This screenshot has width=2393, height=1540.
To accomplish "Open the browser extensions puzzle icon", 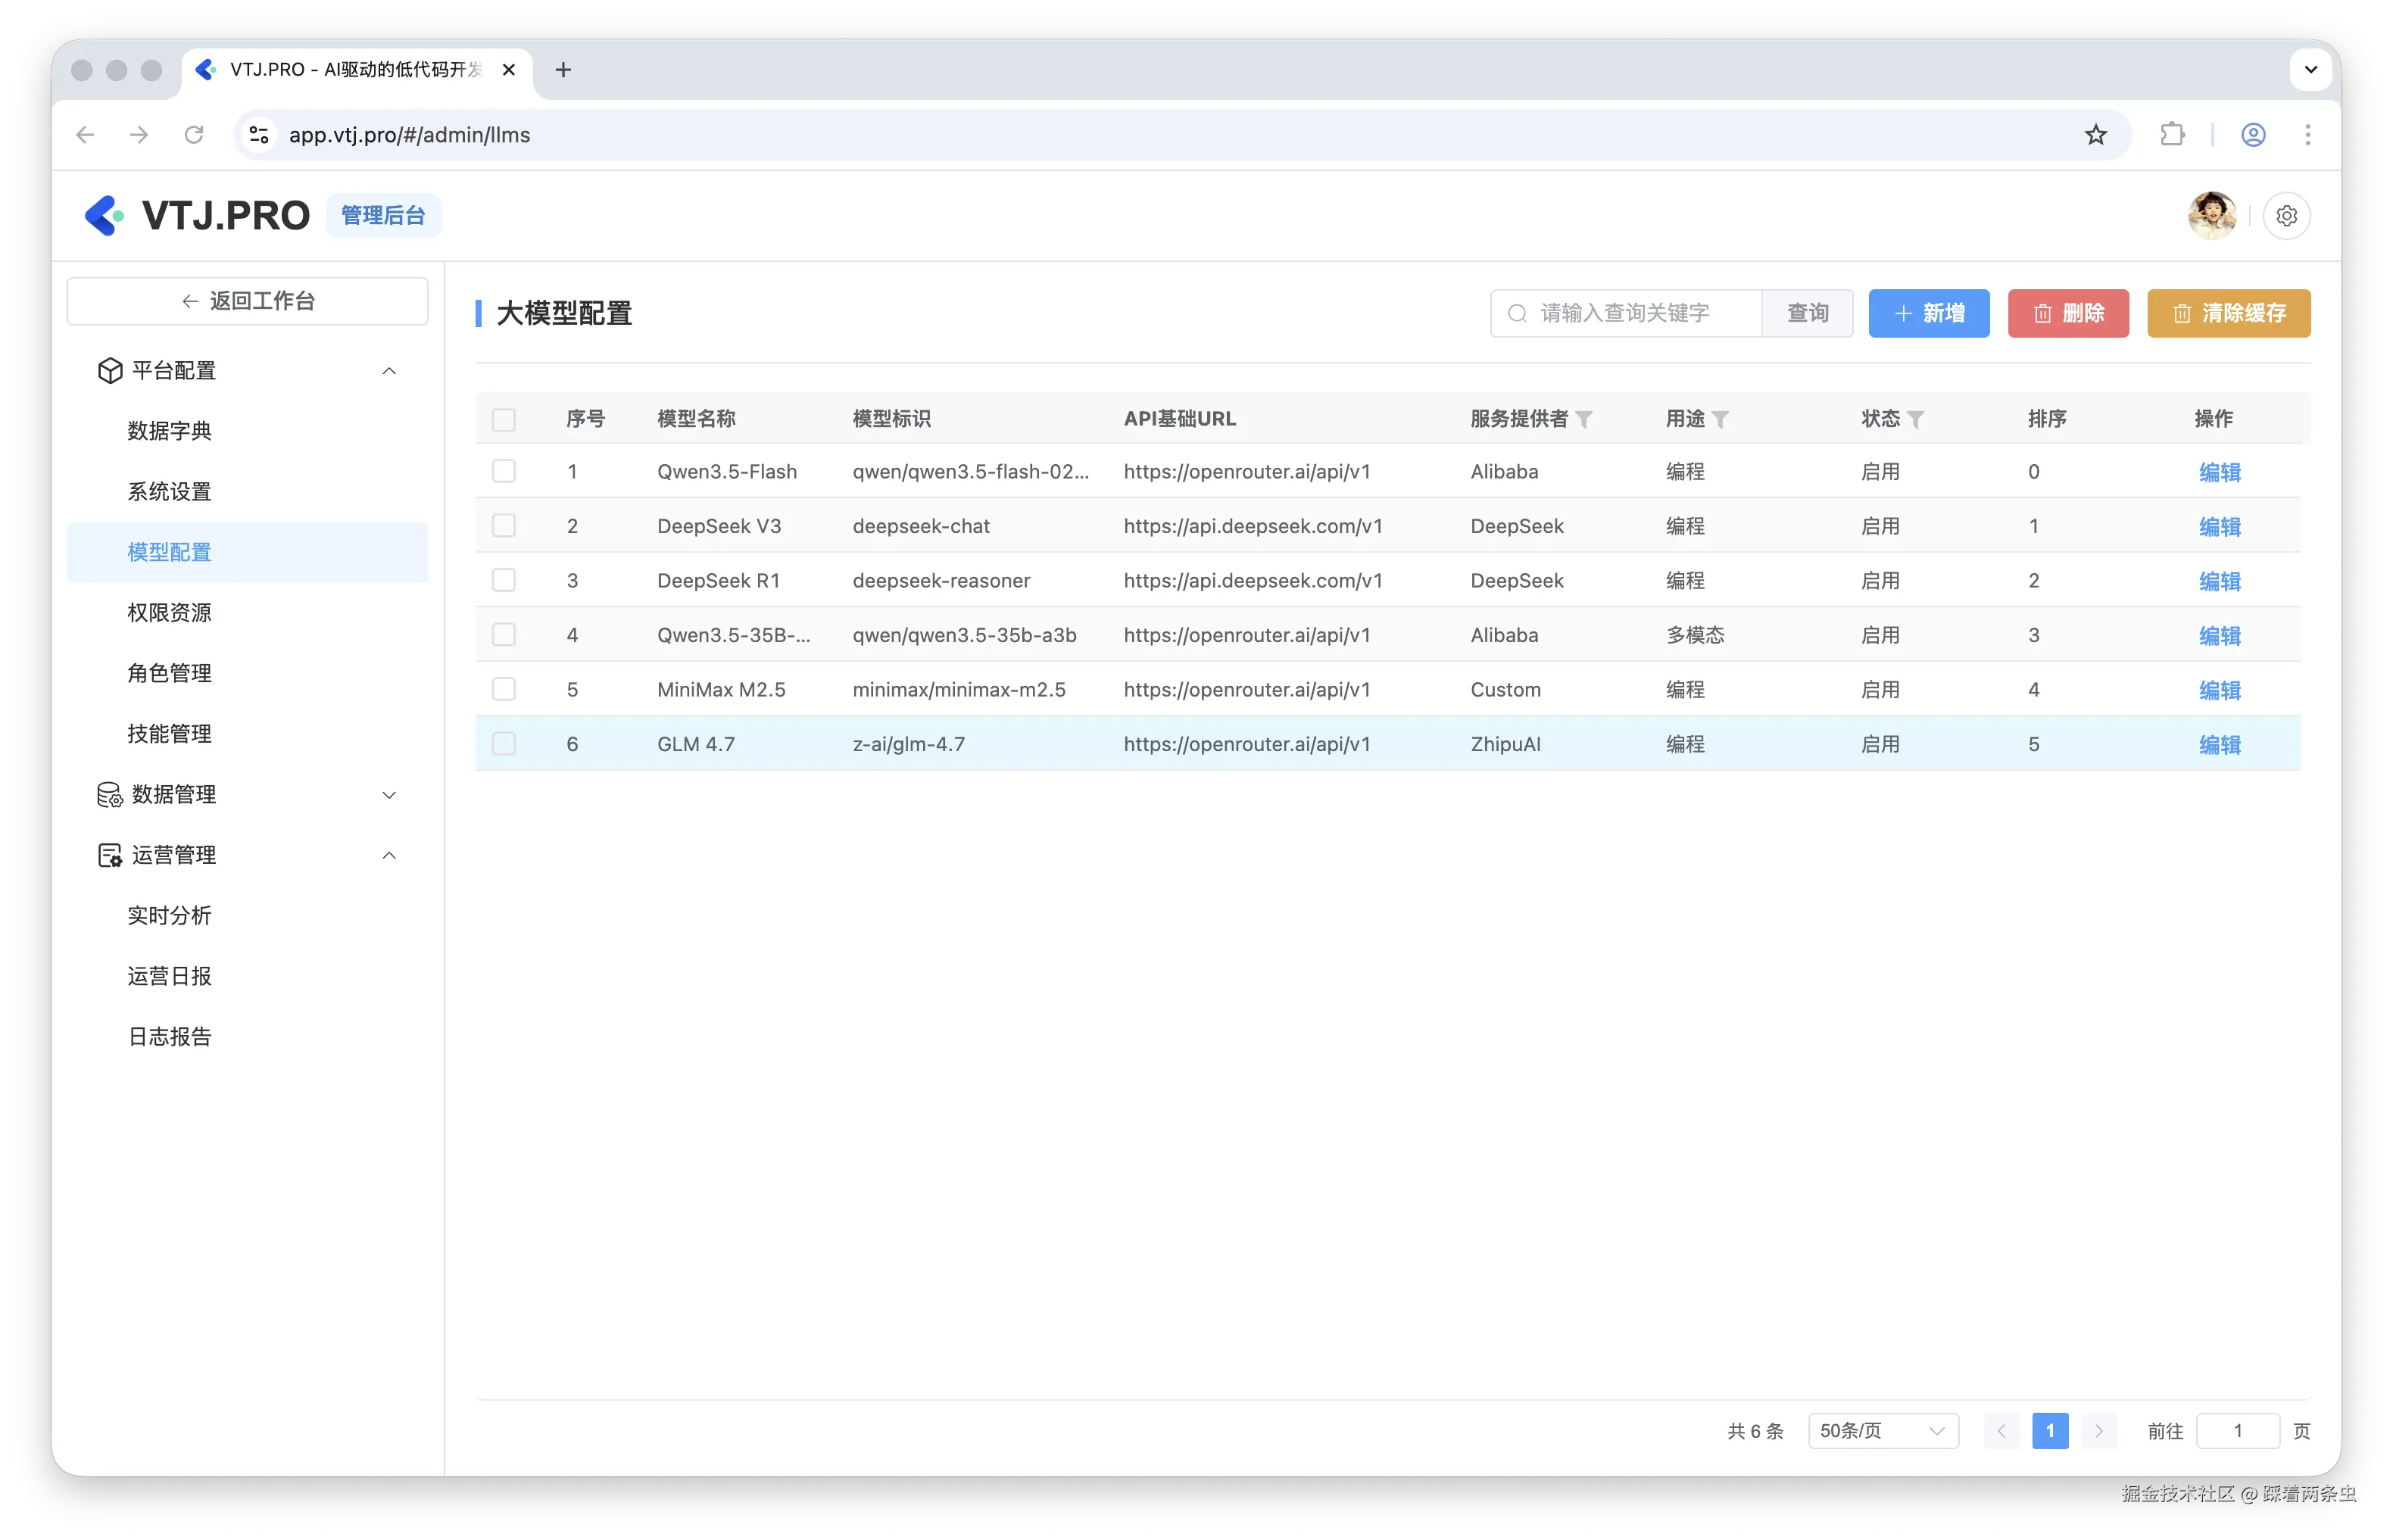I will pyautogui.click(x=2172, y=135).
